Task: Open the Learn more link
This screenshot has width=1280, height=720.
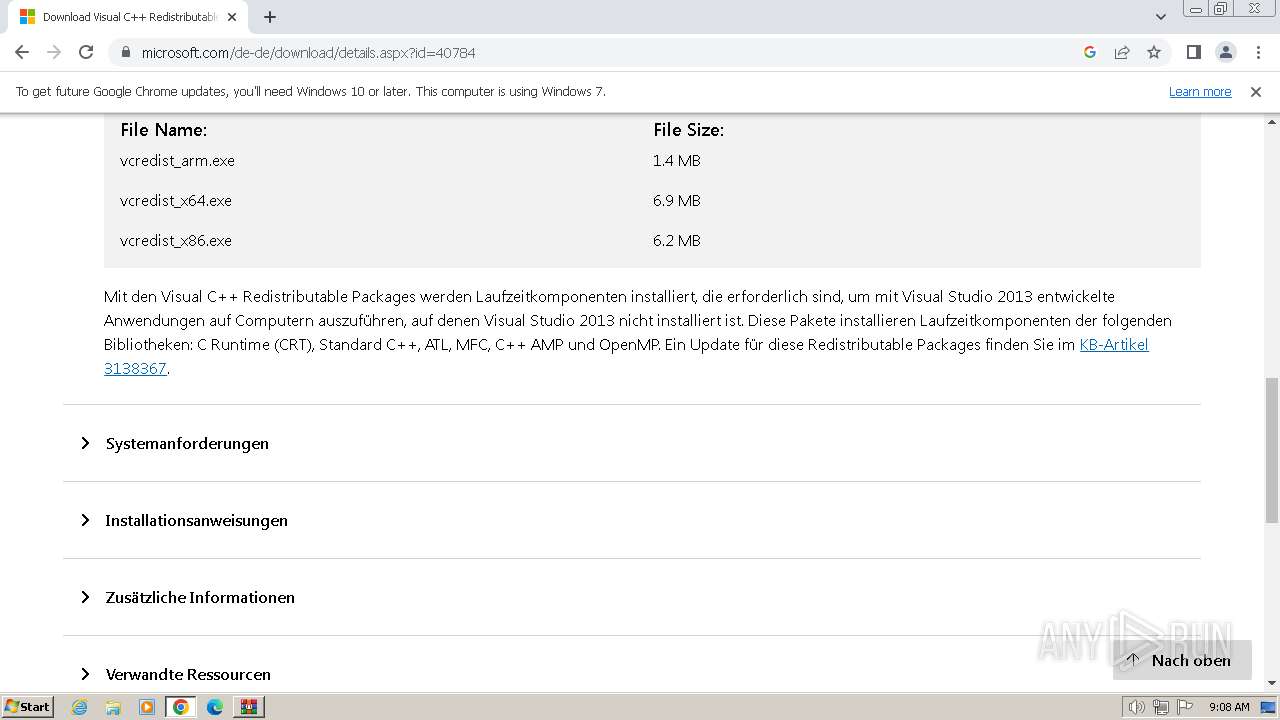Action: click(1200, 92)
